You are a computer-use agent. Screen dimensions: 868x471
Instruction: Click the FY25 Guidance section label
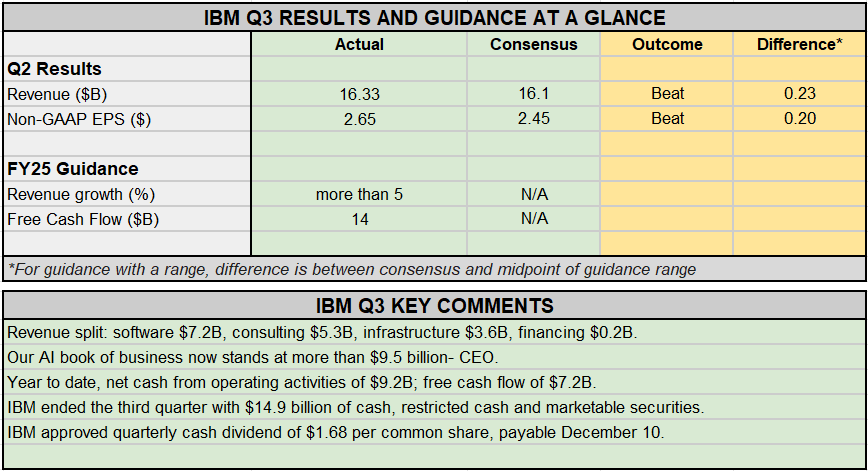click(72, 169)
